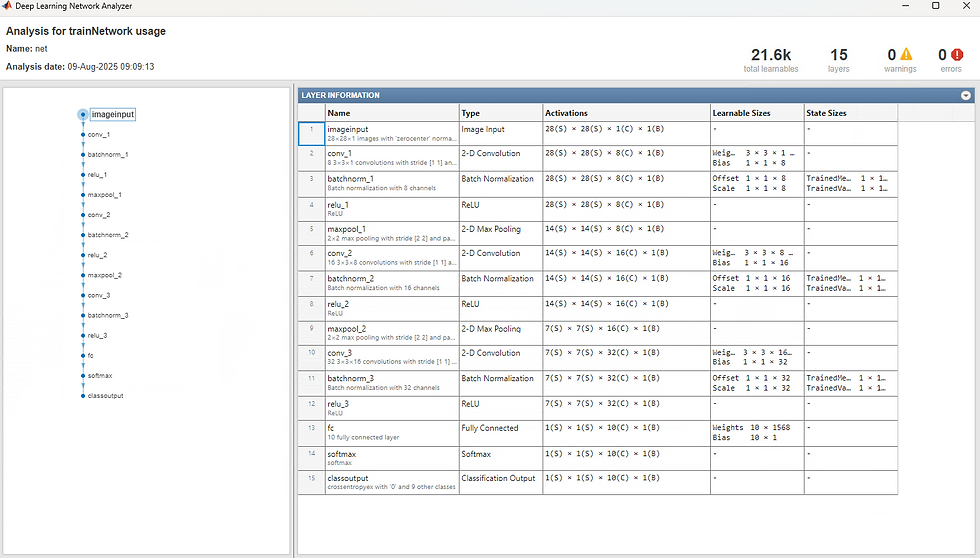The width and height of the screenshot is (980, 558).
Task: Click the 15 layers count
Action: click(x=839, y=55)
